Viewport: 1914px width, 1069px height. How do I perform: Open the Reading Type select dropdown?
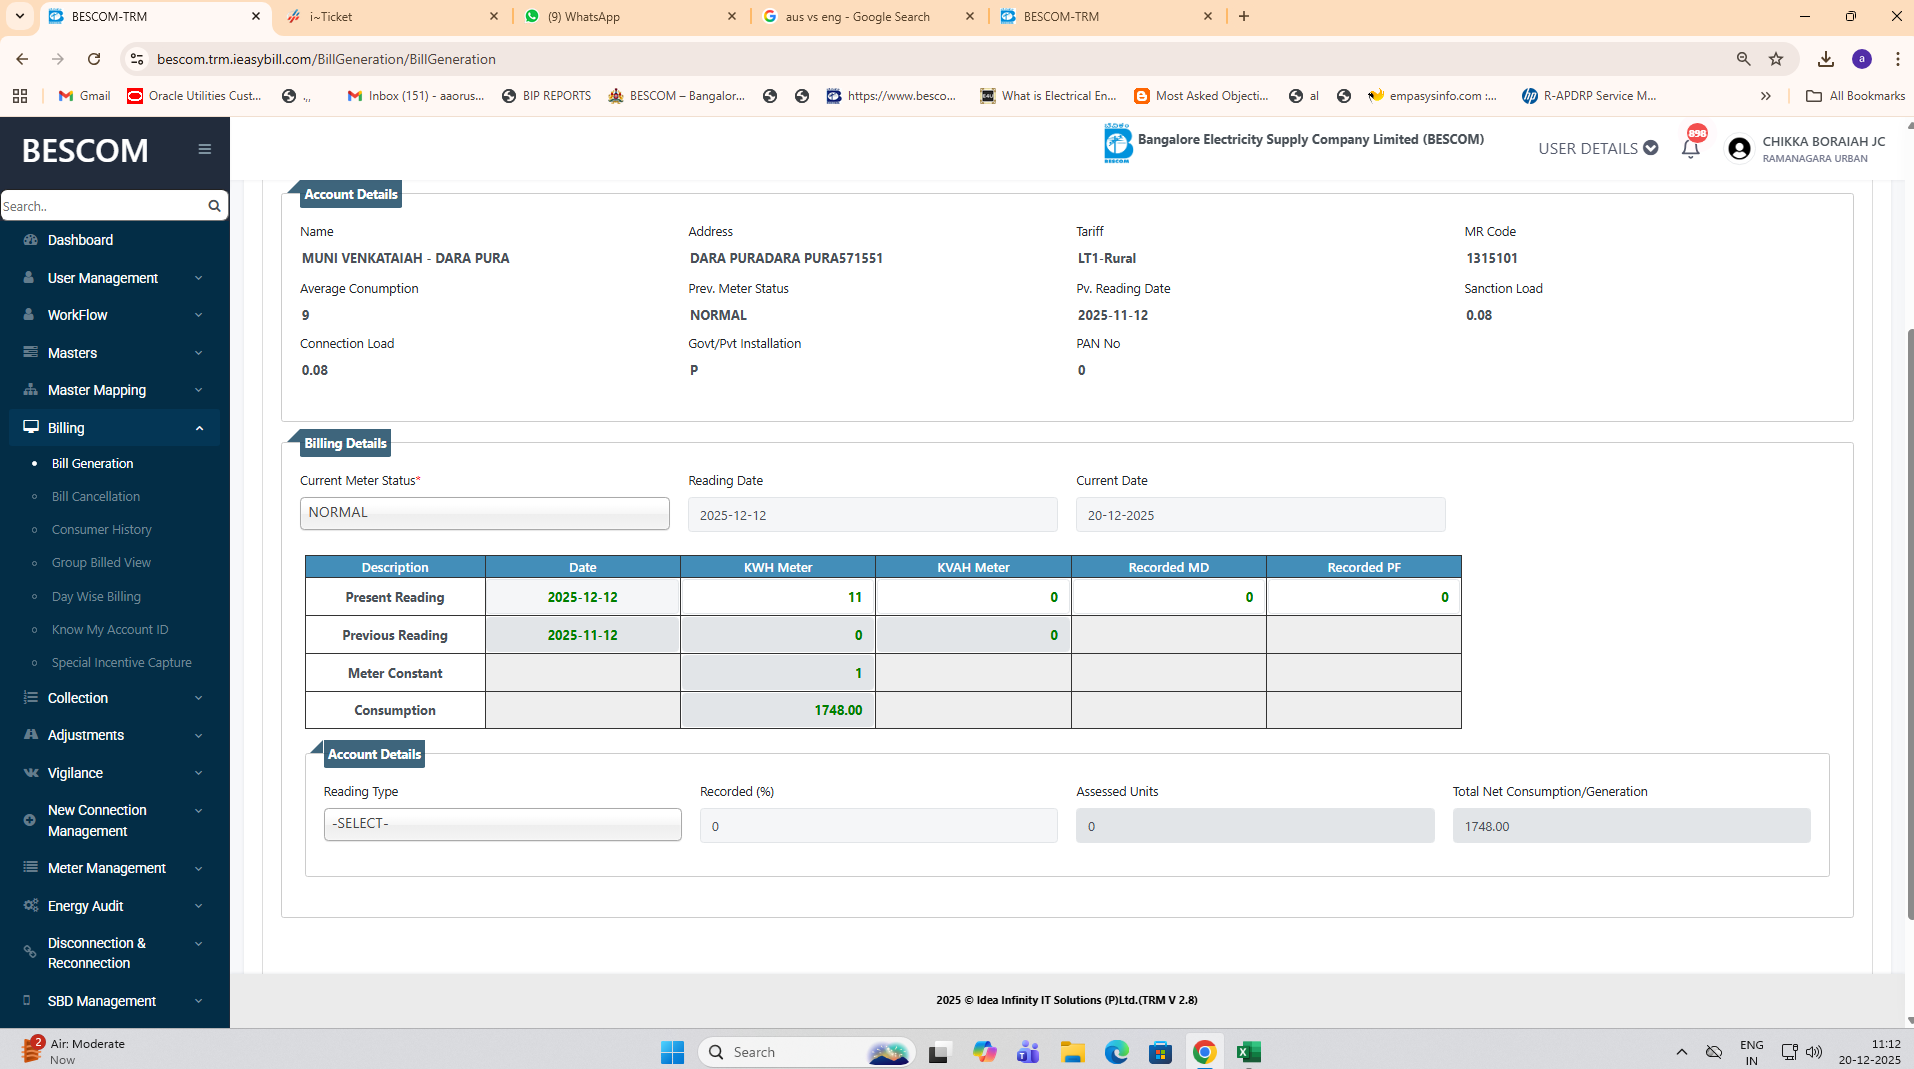click(502, 824)
